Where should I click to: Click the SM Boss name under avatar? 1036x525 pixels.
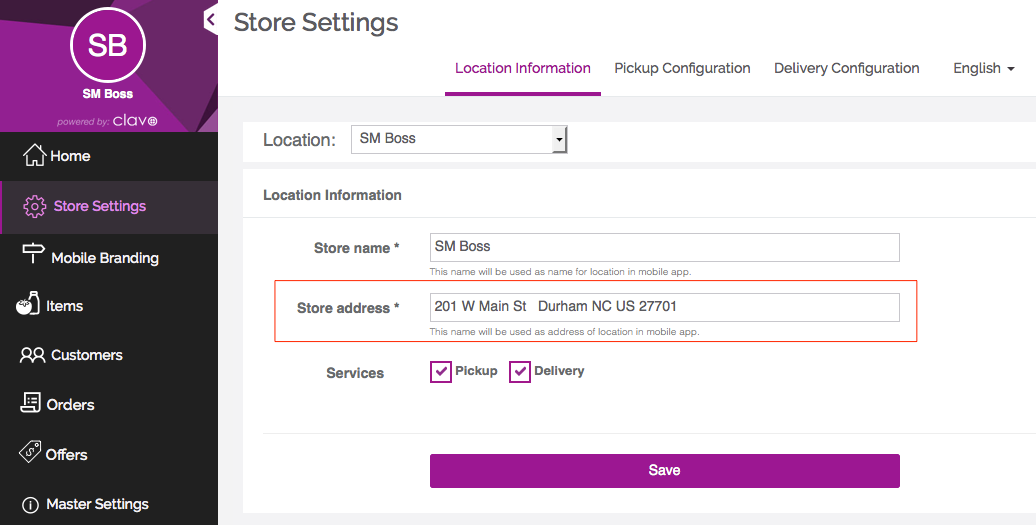108,94
